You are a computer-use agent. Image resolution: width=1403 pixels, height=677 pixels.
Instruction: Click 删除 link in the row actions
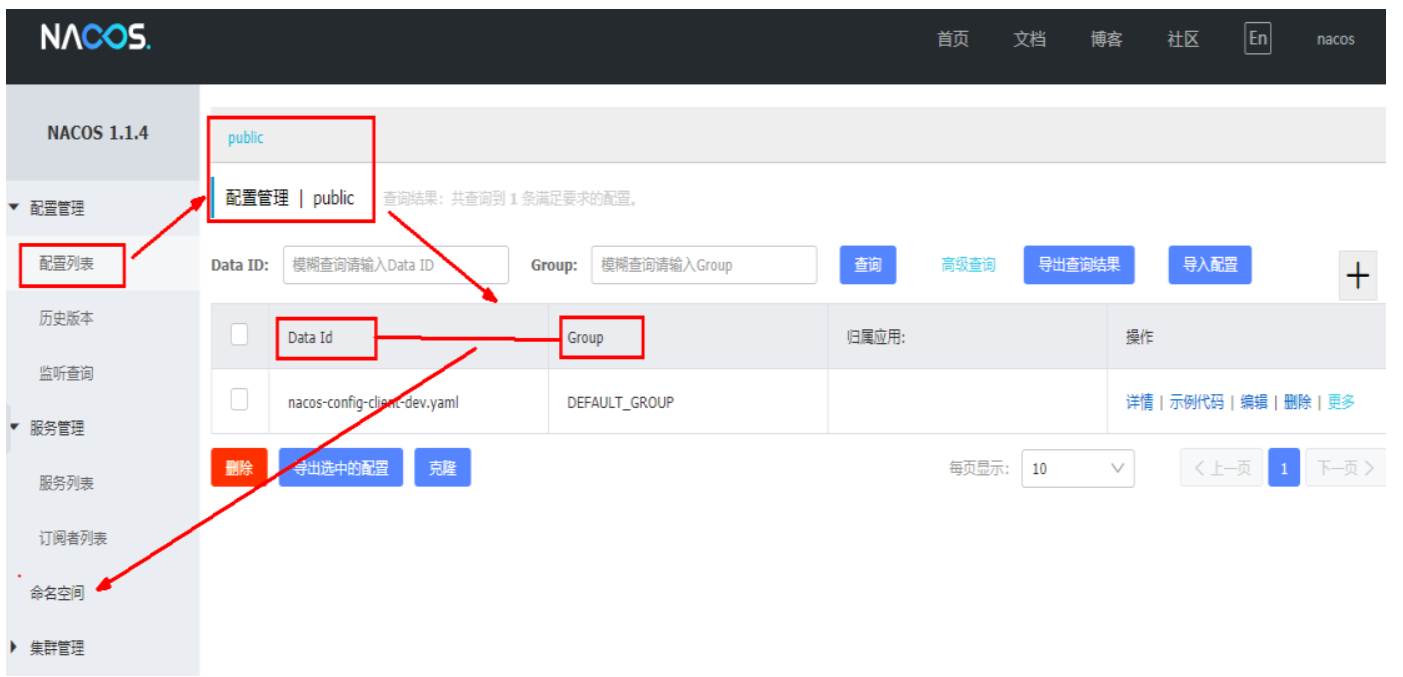click(x=1298, y=402)
